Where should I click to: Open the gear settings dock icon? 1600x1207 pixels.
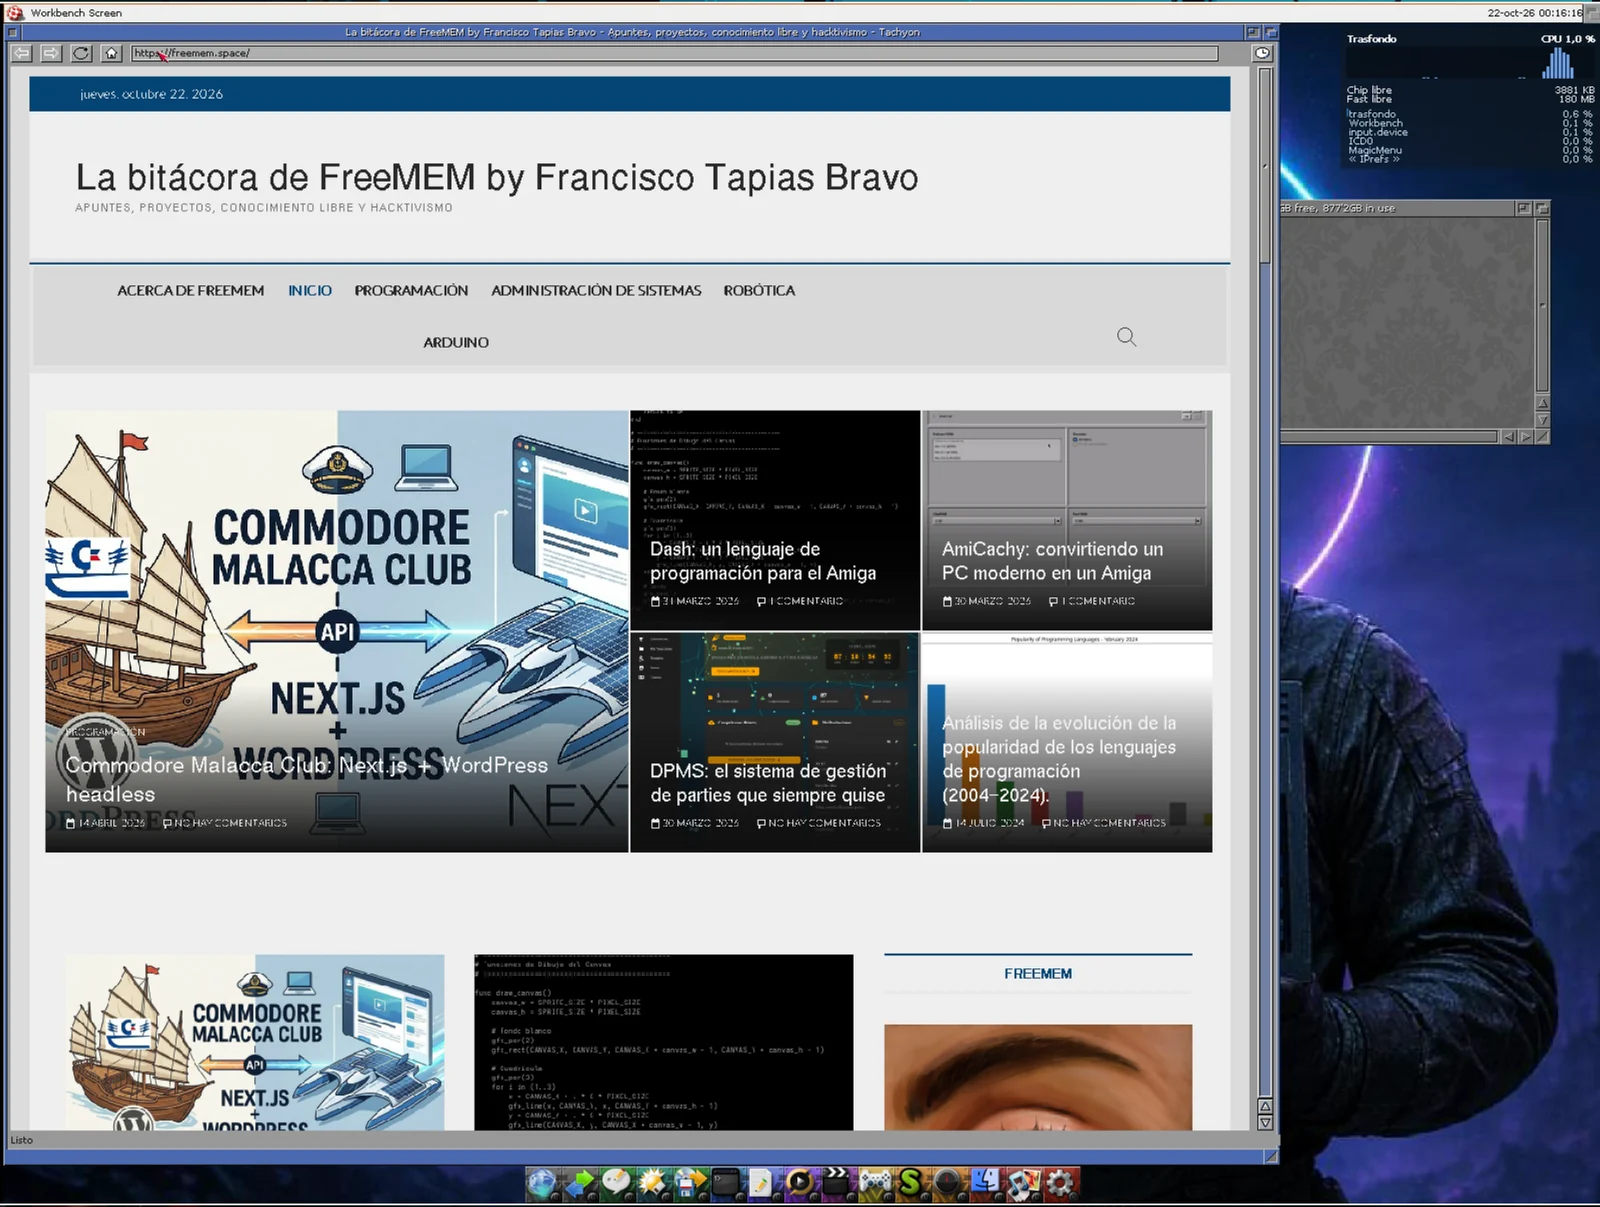point(1060,1184)
